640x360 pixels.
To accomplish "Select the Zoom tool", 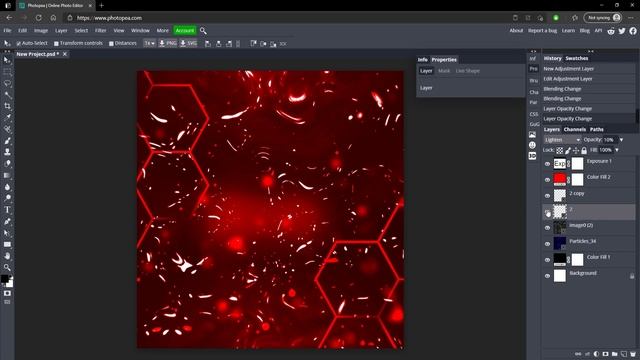I will (x=7, y=267).
